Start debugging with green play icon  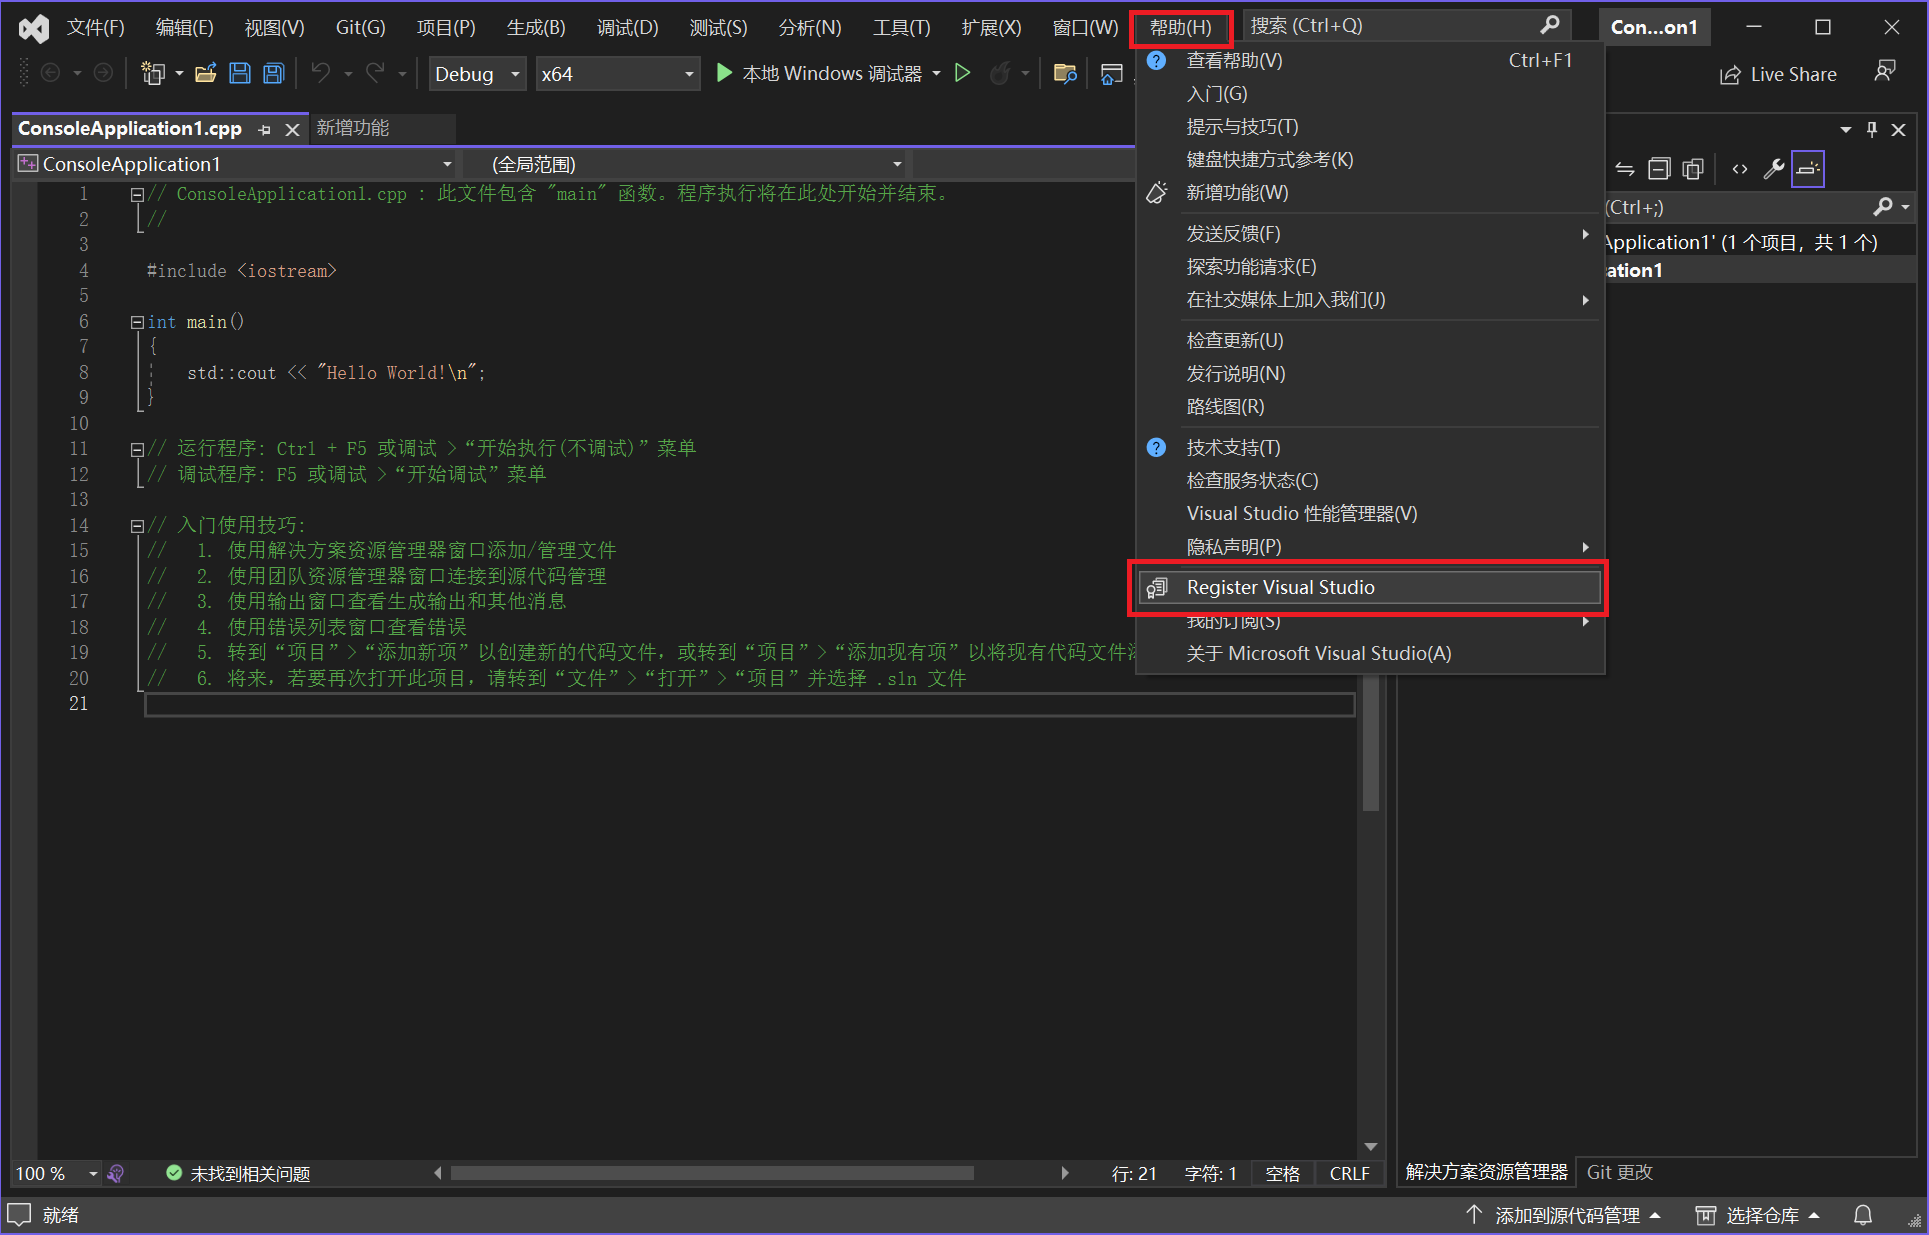(724, 73)
